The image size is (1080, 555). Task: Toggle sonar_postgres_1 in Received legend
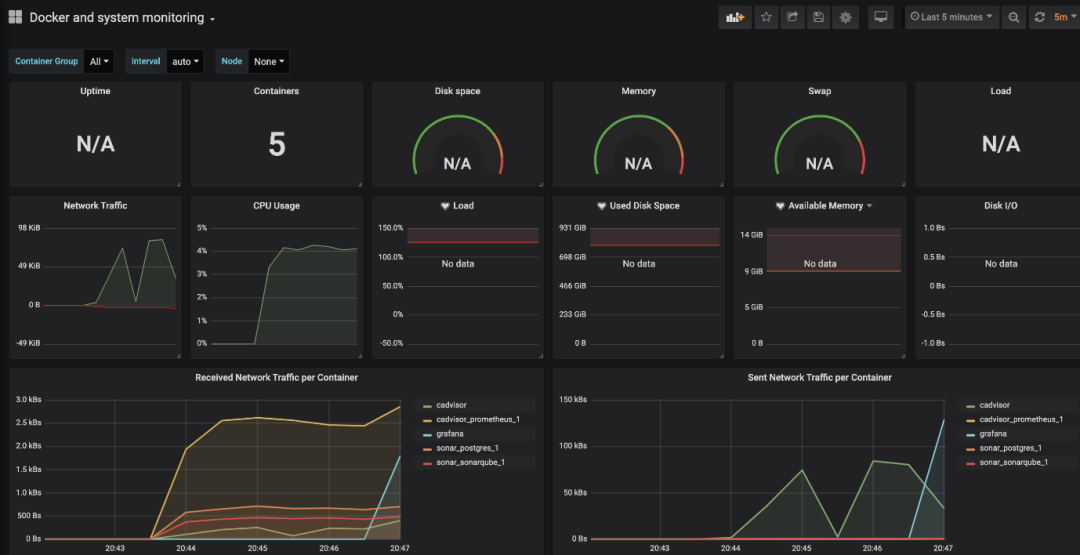click(468, 448)
